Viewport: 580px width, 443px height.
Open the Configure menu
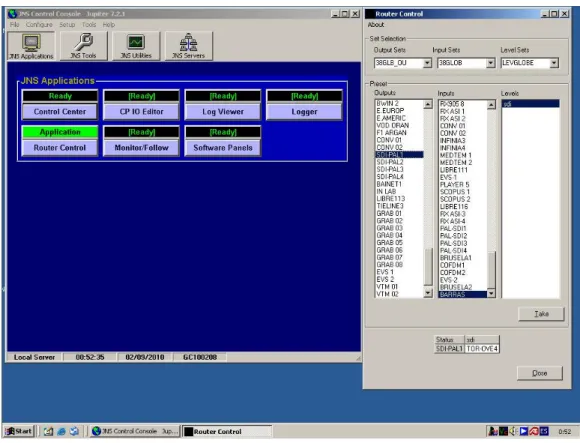[x=39, y=25]
